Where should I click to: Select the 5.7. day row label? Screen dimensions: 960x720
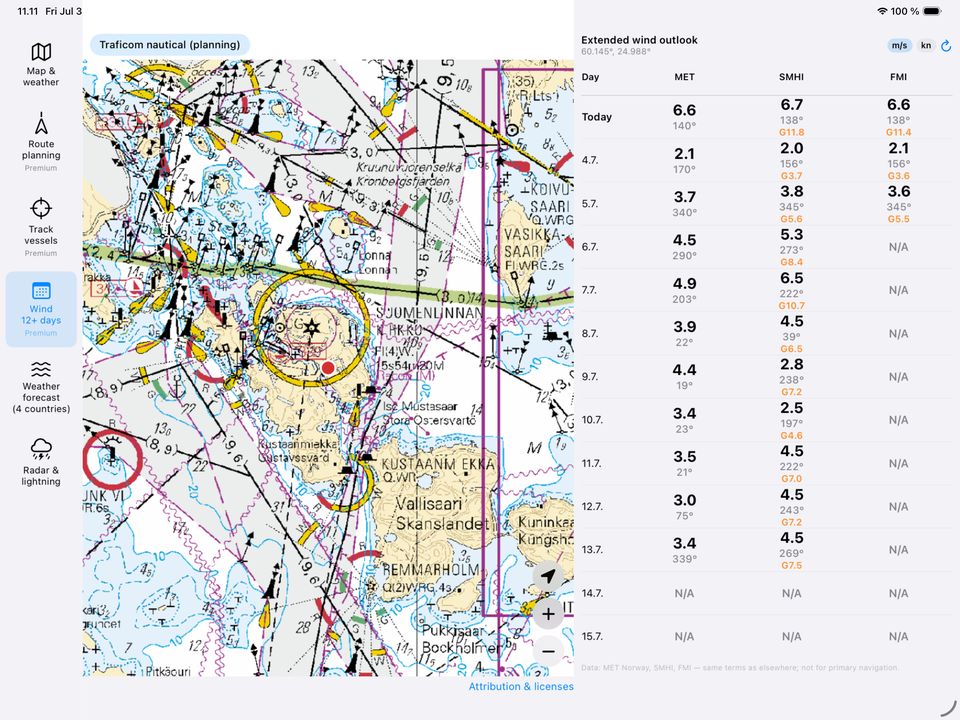[590, 204]
